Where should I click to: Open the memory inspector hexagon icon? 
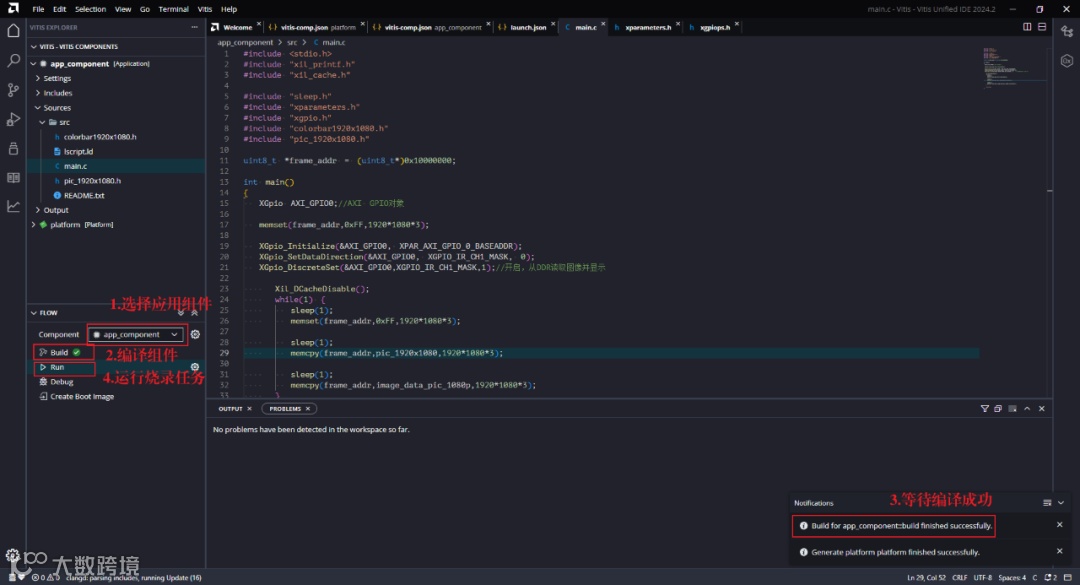click(x=1067, y=61)
